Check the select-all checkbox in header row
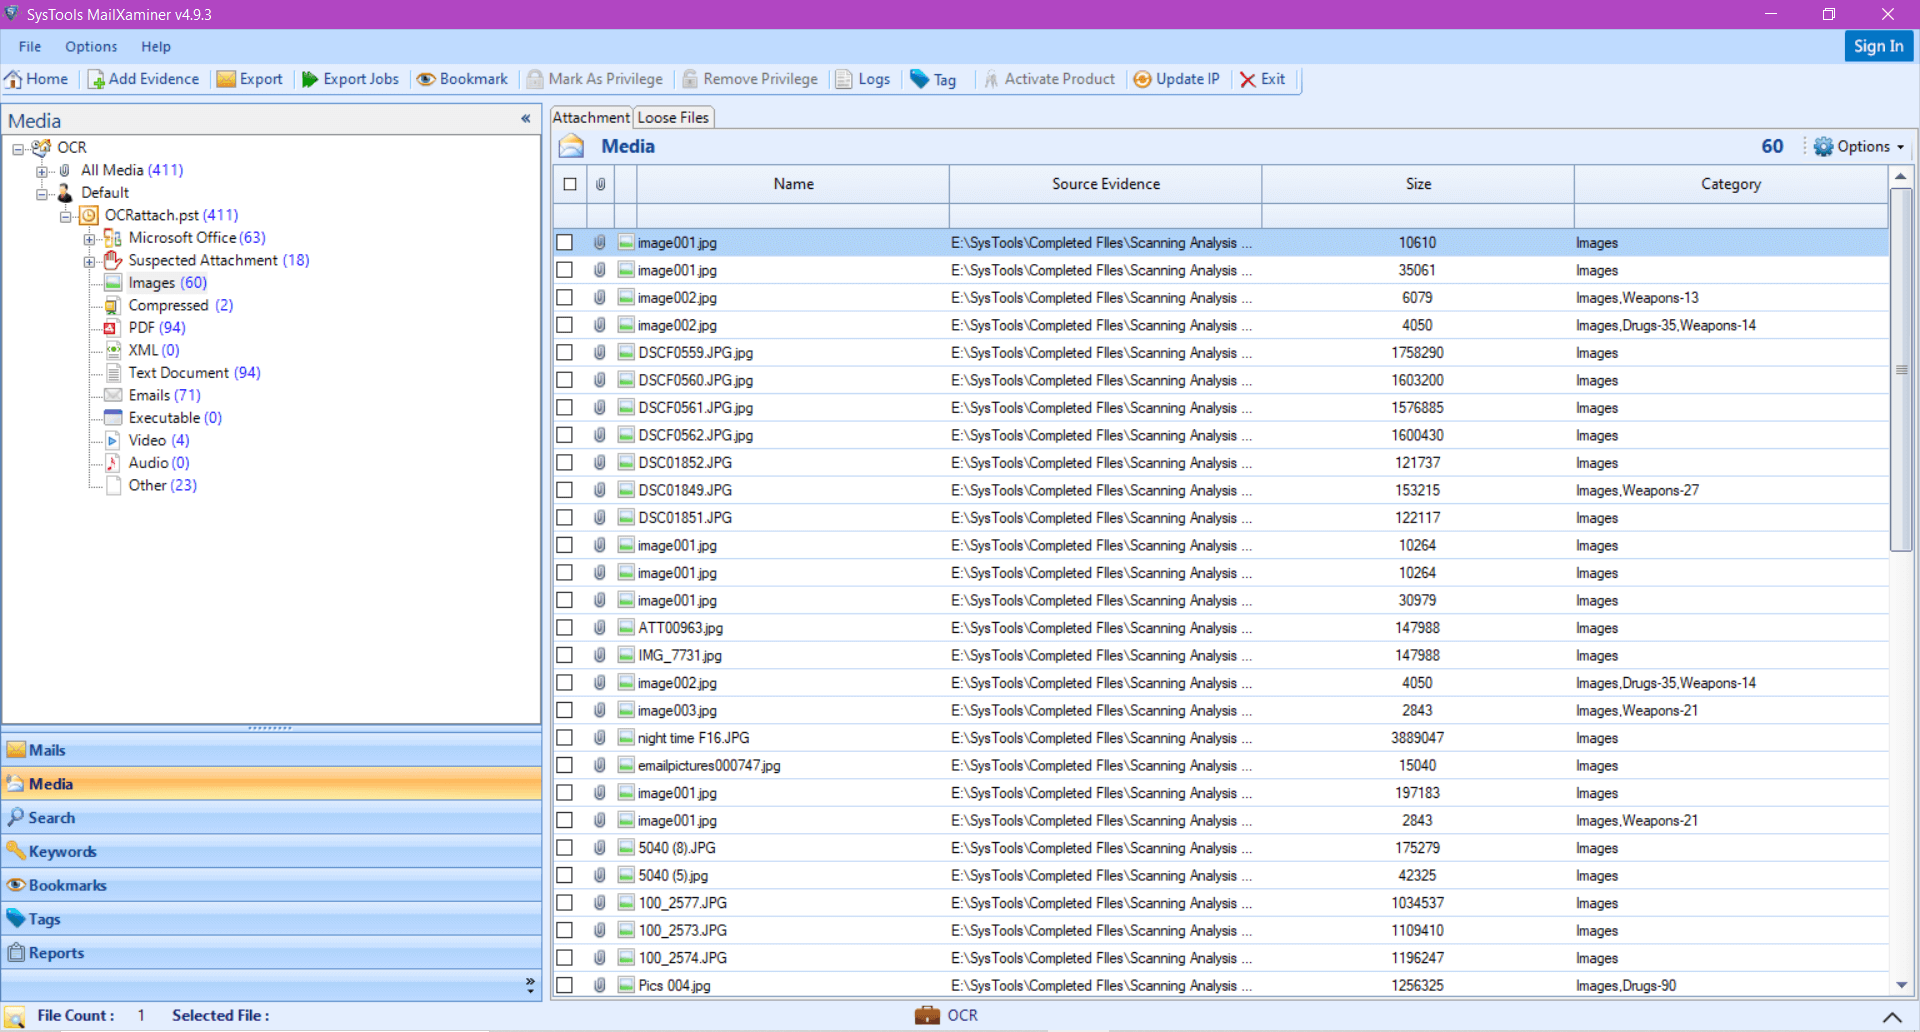Image resolution: width=1920 pixels, height=1032 pixels. click(570, 184)
